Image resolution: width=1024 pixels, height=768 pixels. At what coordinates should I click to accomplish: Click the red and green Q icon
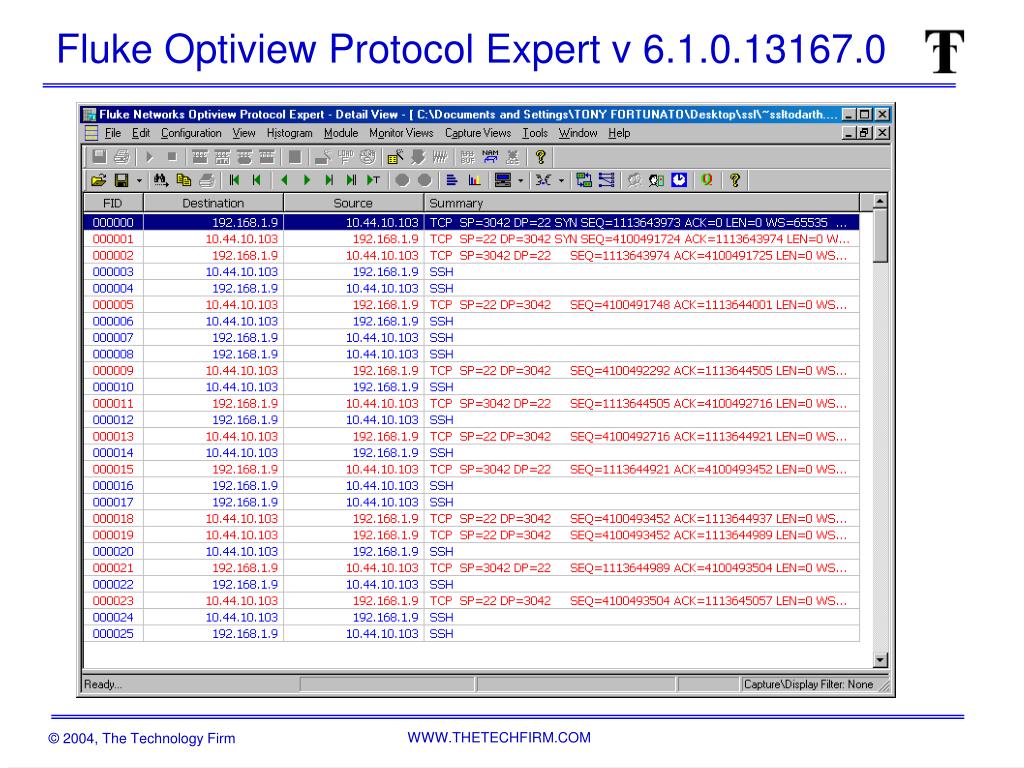[x=707, y=180]
